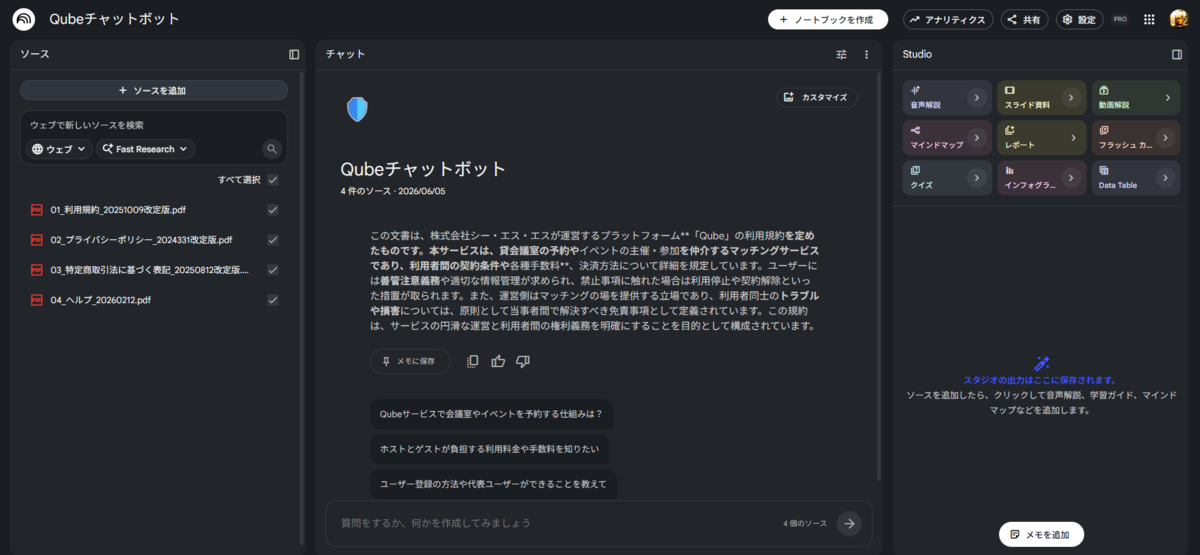Collapse the Studio panel icon
The height and width of the screenshot is (555, 1200).
[x=1177, y=54]
